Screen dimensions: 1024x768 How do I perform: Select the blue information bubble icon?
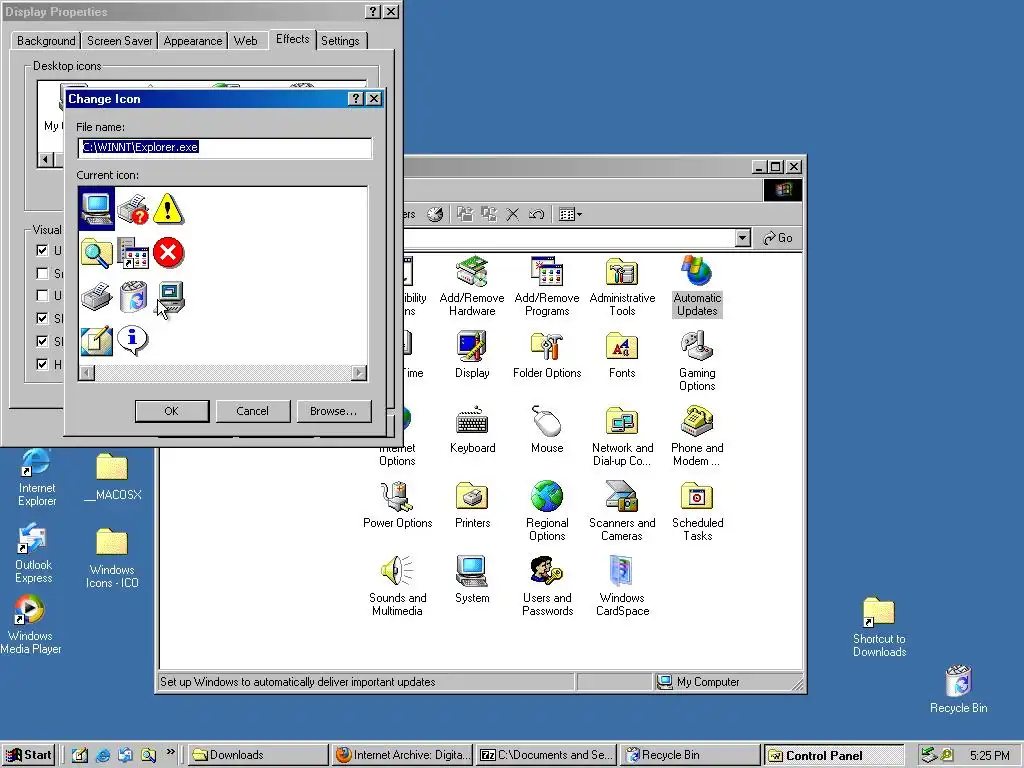(x=133, y=340)
